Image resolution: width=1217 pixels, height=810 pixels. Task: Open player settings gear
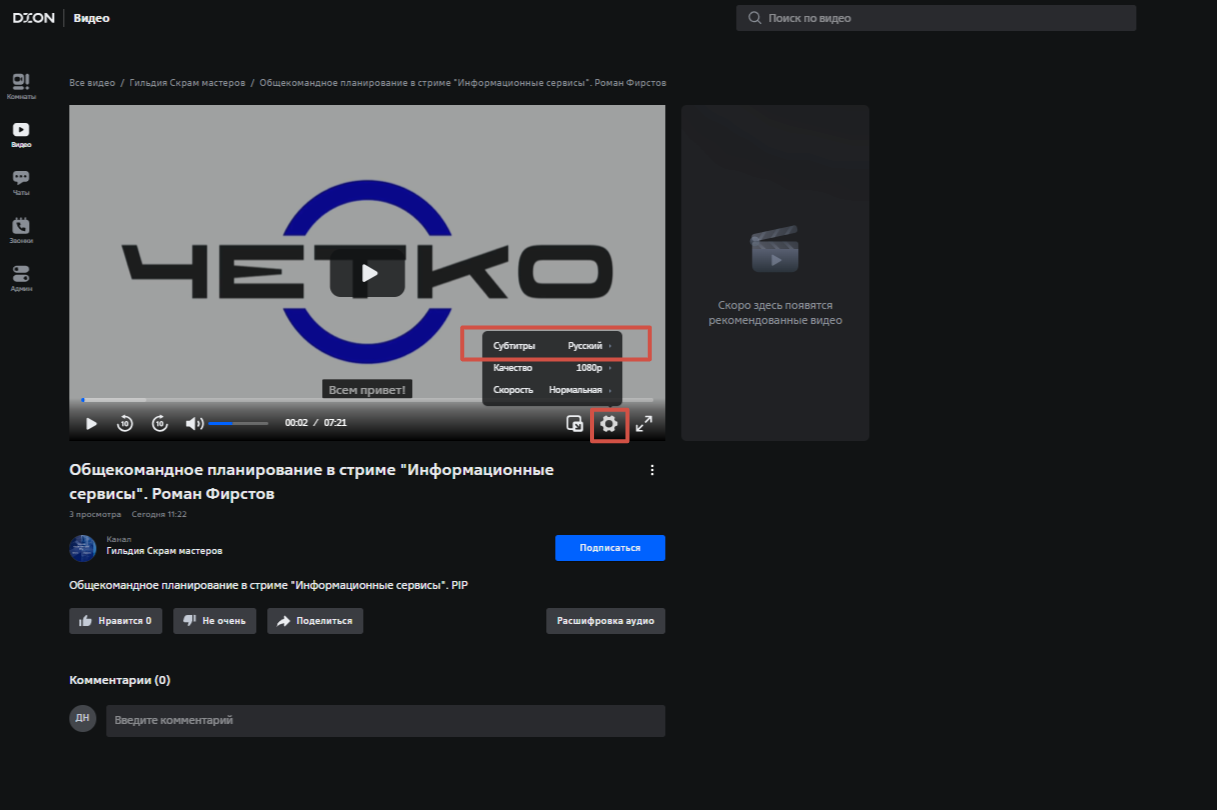pos(609,424)
